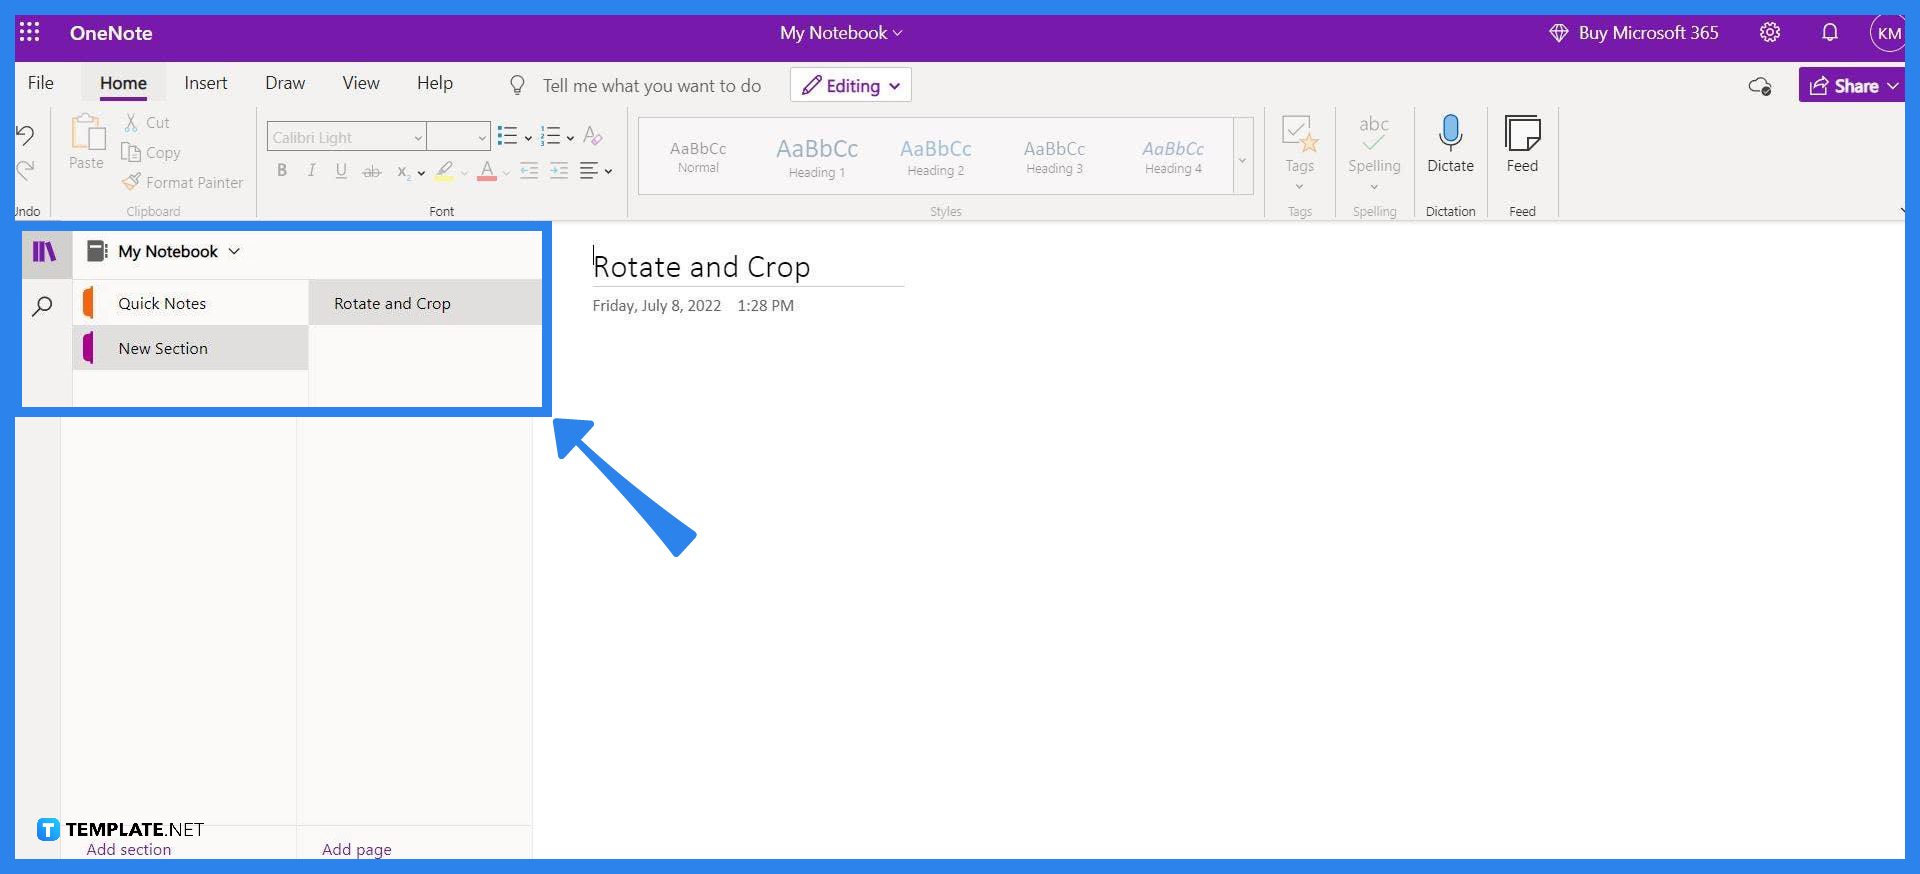
Task: Click the OneNote app name
Action: pyautogui.click(x=111, y=33)
